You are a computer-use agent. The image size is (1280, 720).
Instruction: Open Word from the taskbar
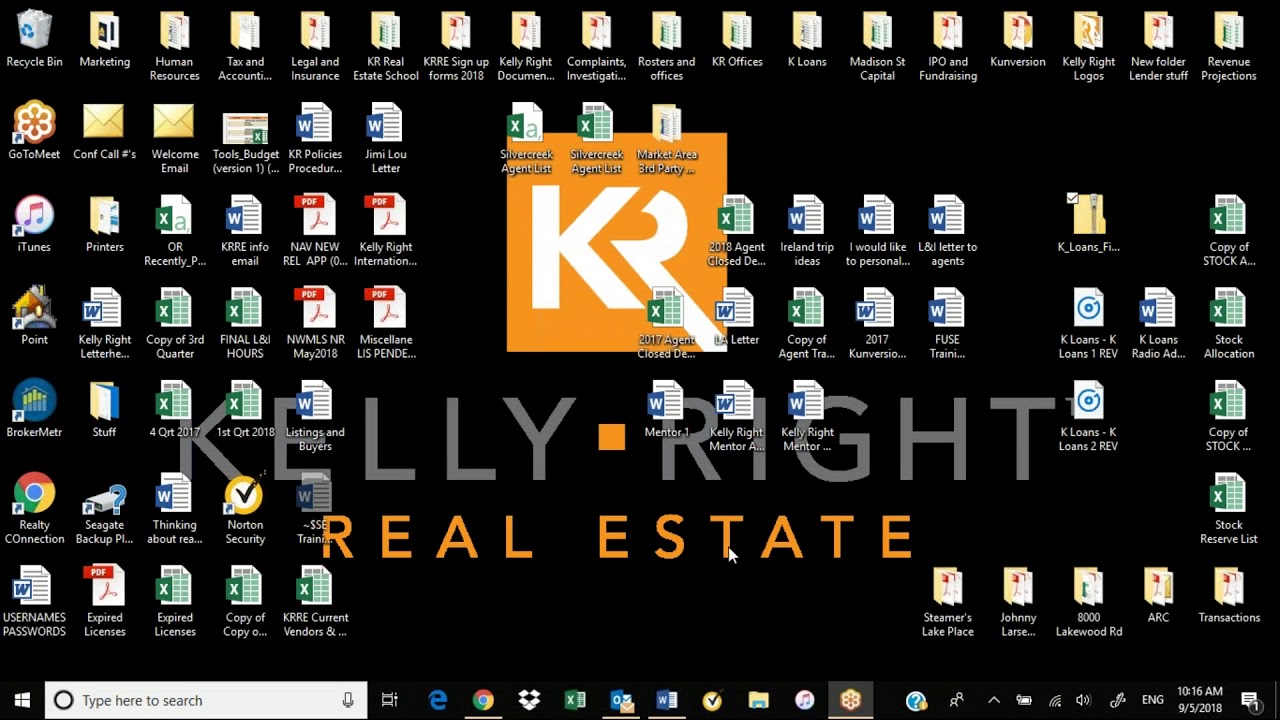pyautogui.click(x=667, y=700)
